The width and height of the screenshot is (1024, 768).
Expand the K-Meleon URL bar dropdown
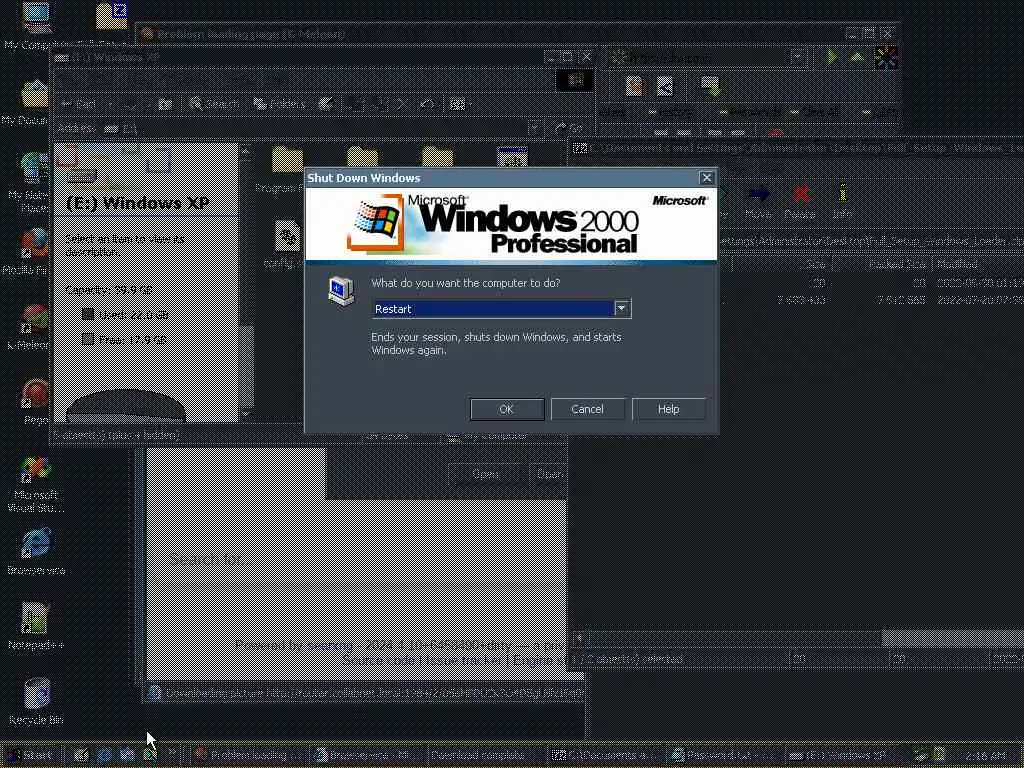(797, 57)
